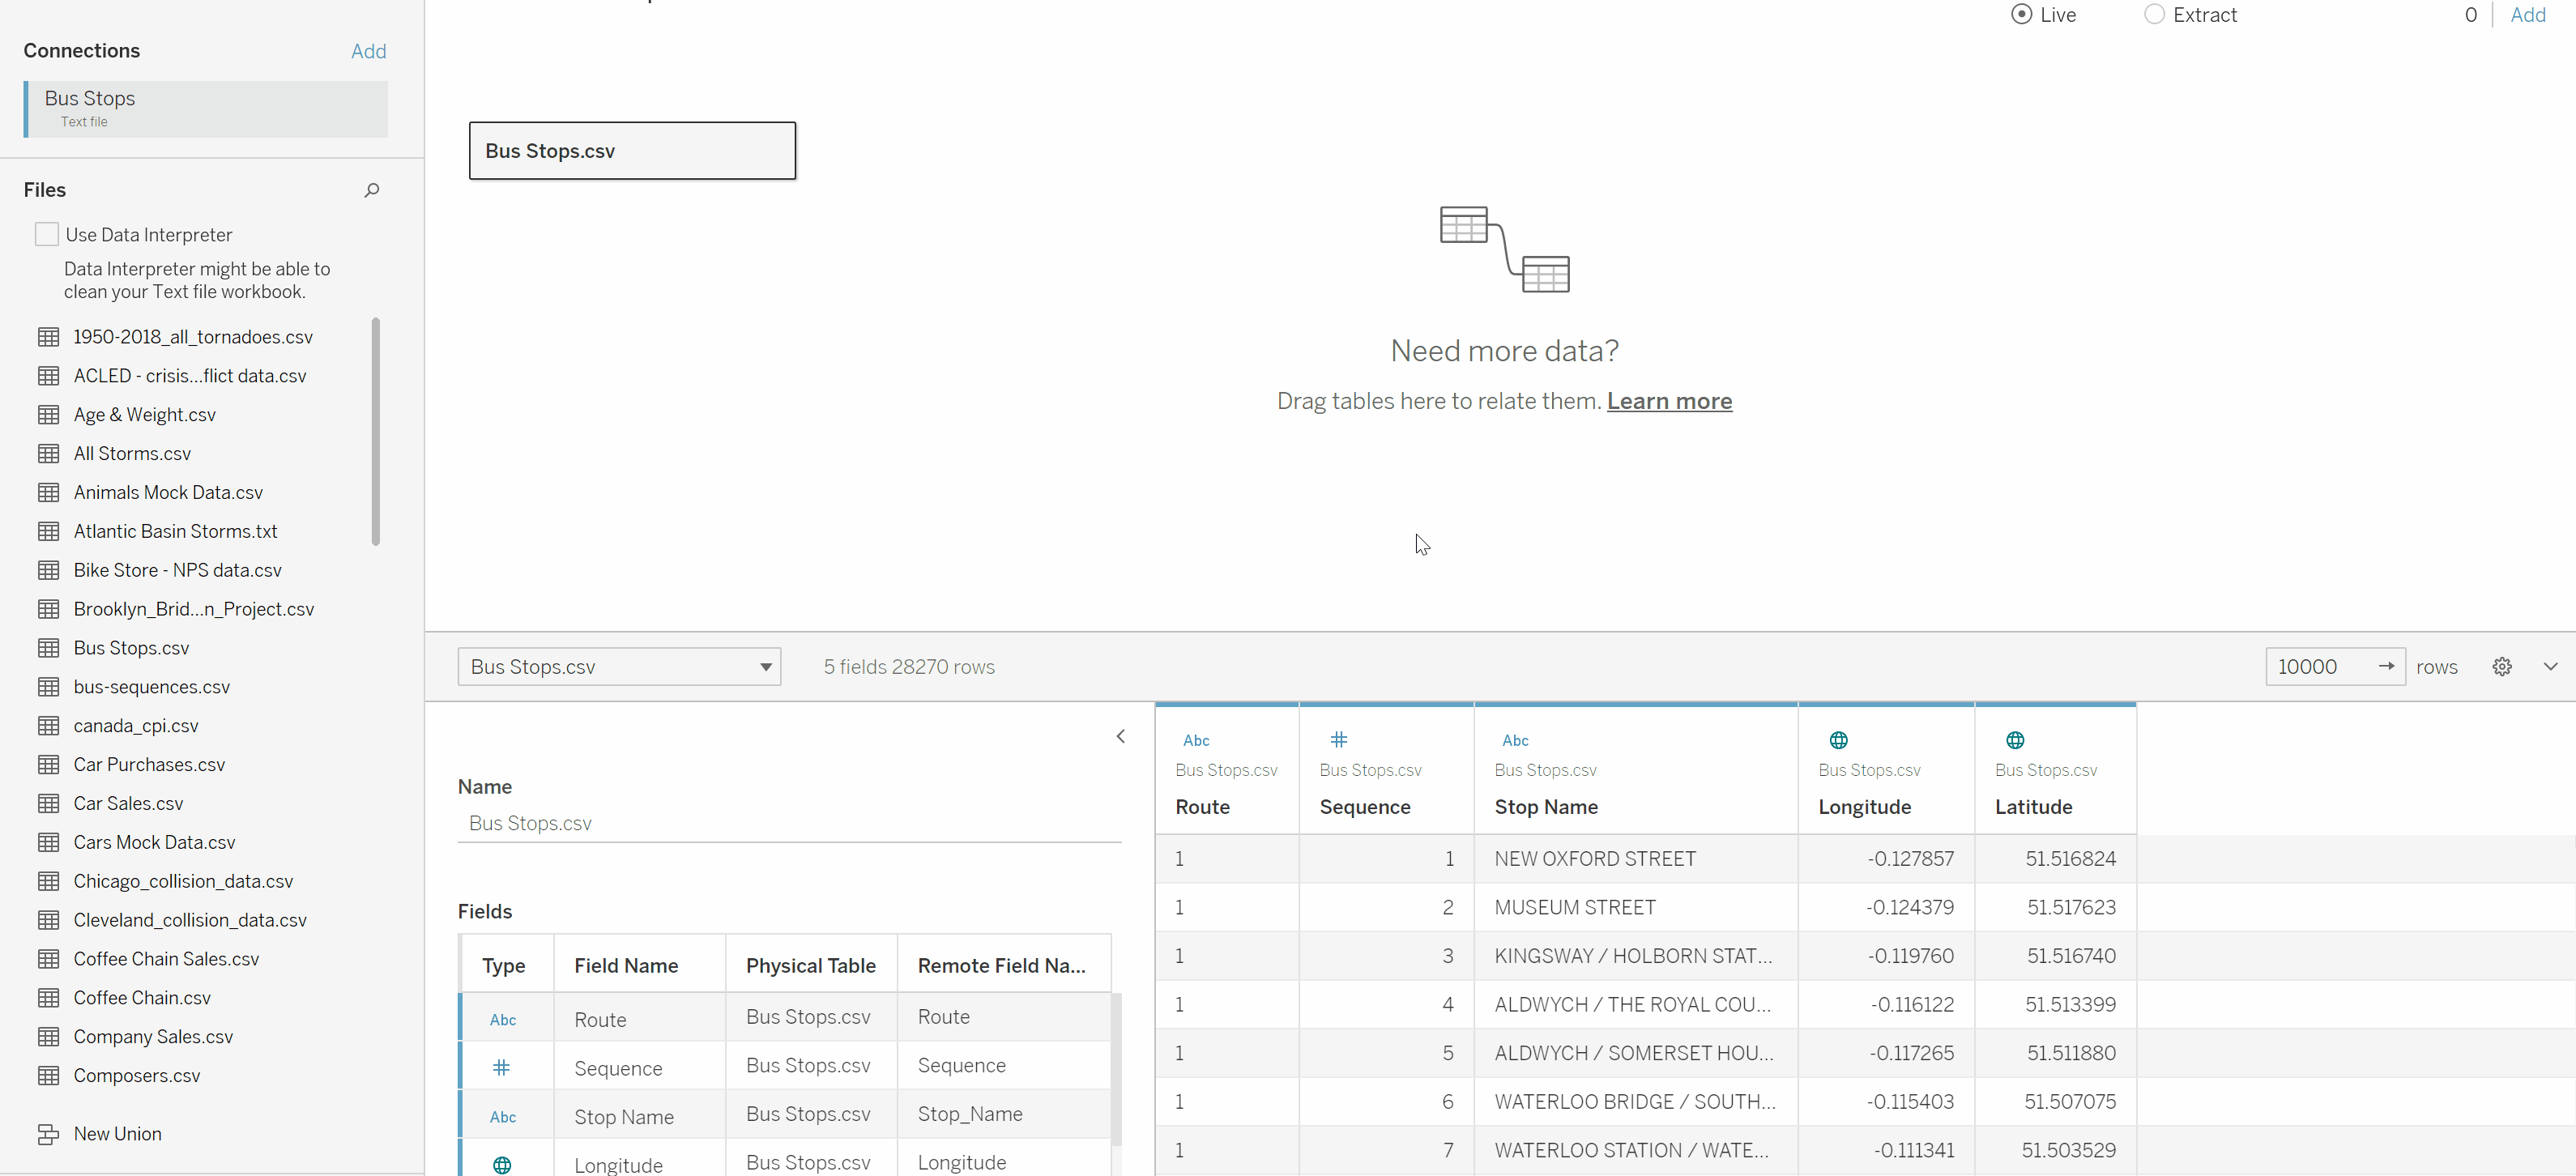
Task: Click globe geographic icon above Latitude column
Action: [x=2015, y=740]
